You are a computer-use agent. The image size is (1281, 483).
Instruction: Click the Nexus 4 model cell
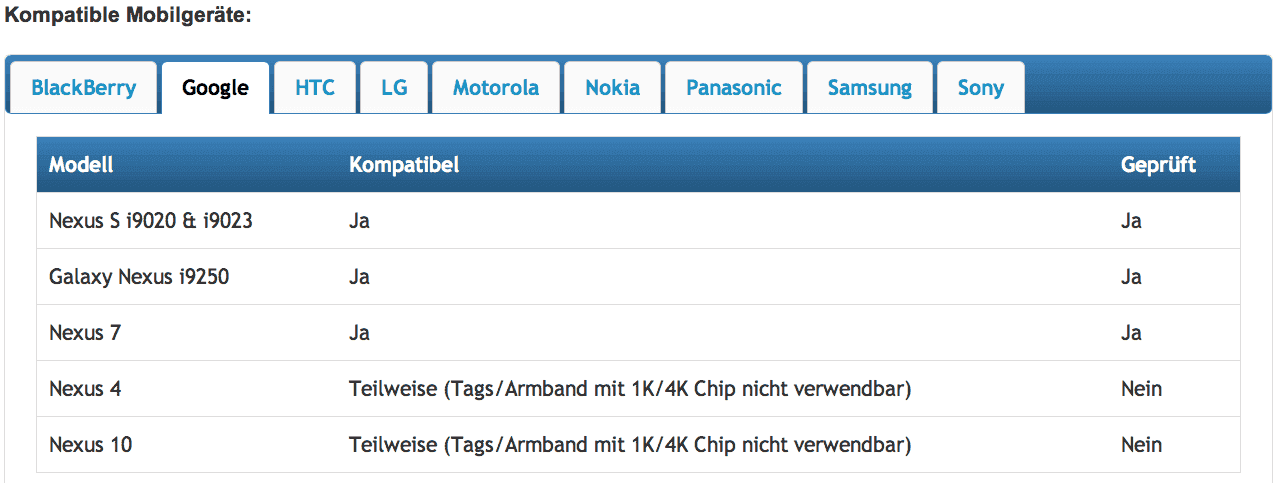[x=85, y=389]
